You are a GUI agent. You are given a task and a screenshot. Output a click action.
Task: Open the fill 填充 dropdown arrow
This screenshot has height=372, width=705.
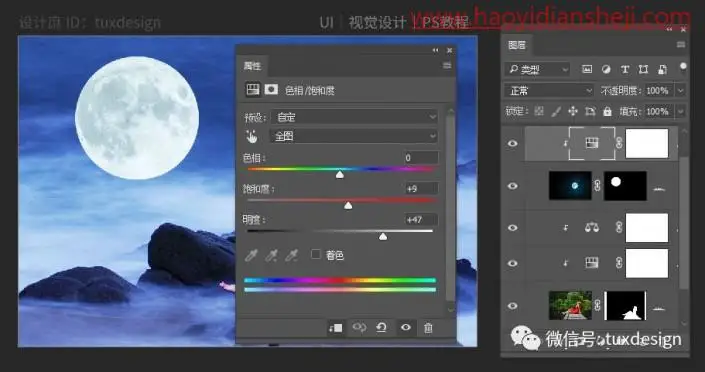click(x=681, y=111)
